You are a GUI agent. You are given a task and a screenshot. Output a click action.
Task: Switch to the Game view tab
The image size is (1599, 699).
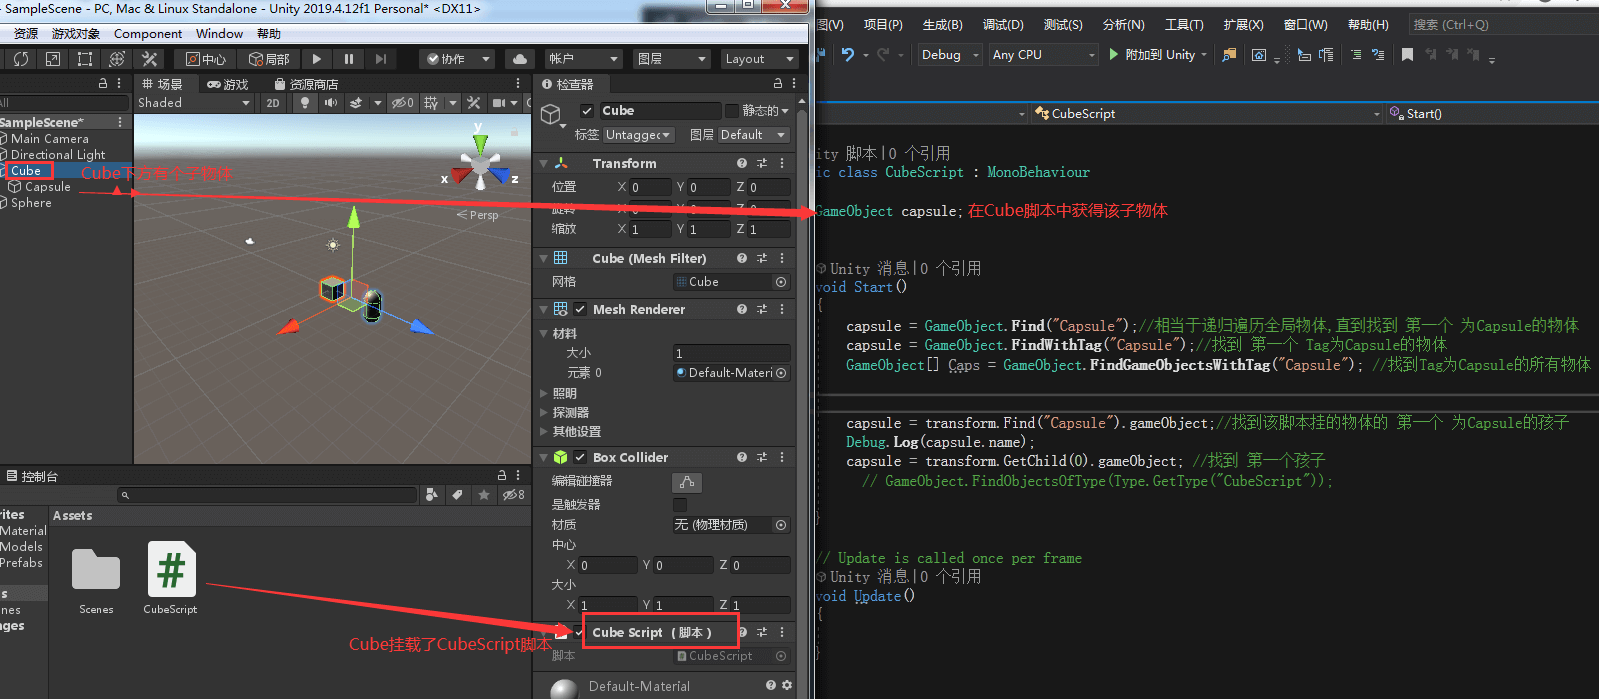click(x=228, y=84)
